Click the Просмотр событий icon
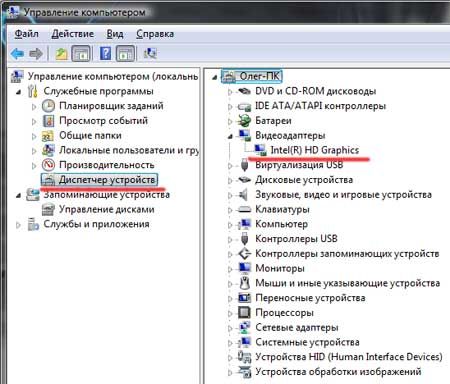450x384 pixels. coord(48,121)
